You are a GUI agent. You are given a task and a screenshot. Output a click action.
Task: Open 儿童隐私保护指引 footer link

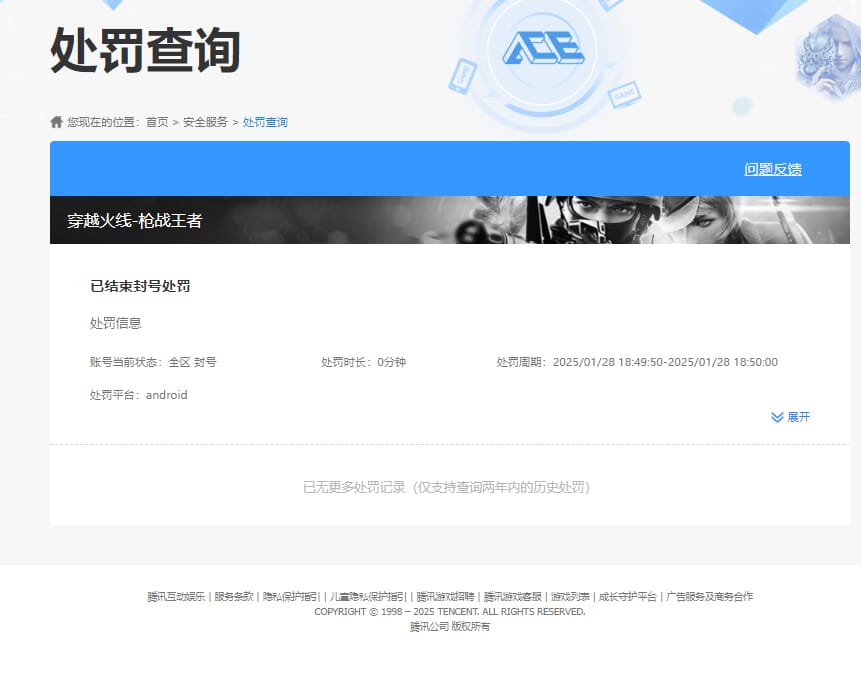coord(368,596)
